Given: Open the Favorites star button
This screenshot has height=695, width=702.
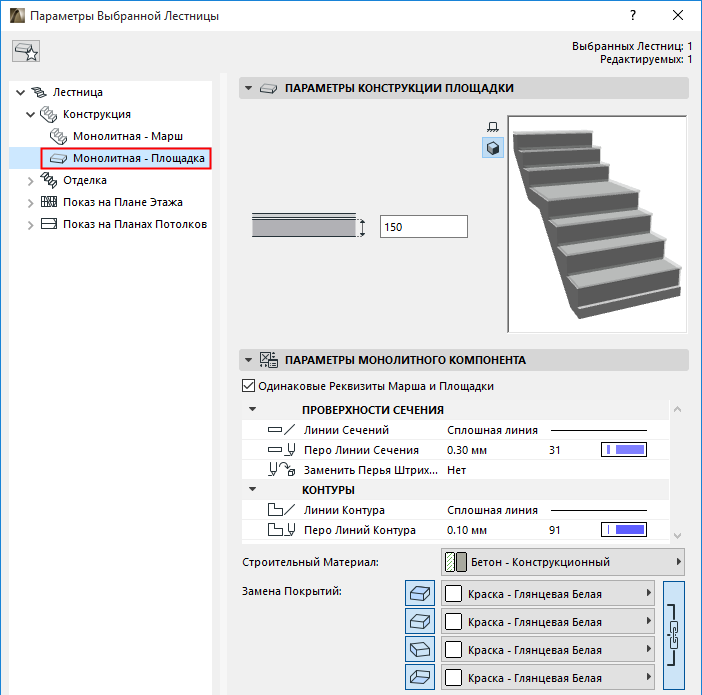Looking at the screenshot, I should tap(26, 51).
